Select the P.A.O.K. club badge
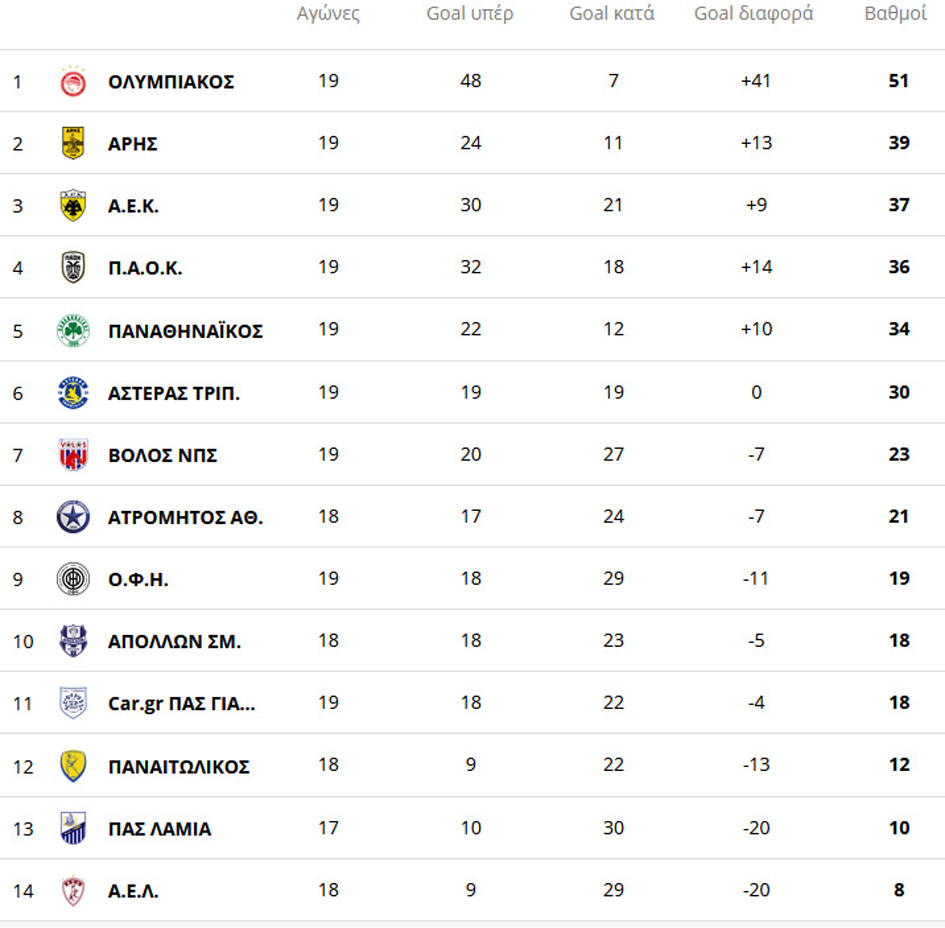This screenshot has height=928, width=945. [x=73, y=268]
